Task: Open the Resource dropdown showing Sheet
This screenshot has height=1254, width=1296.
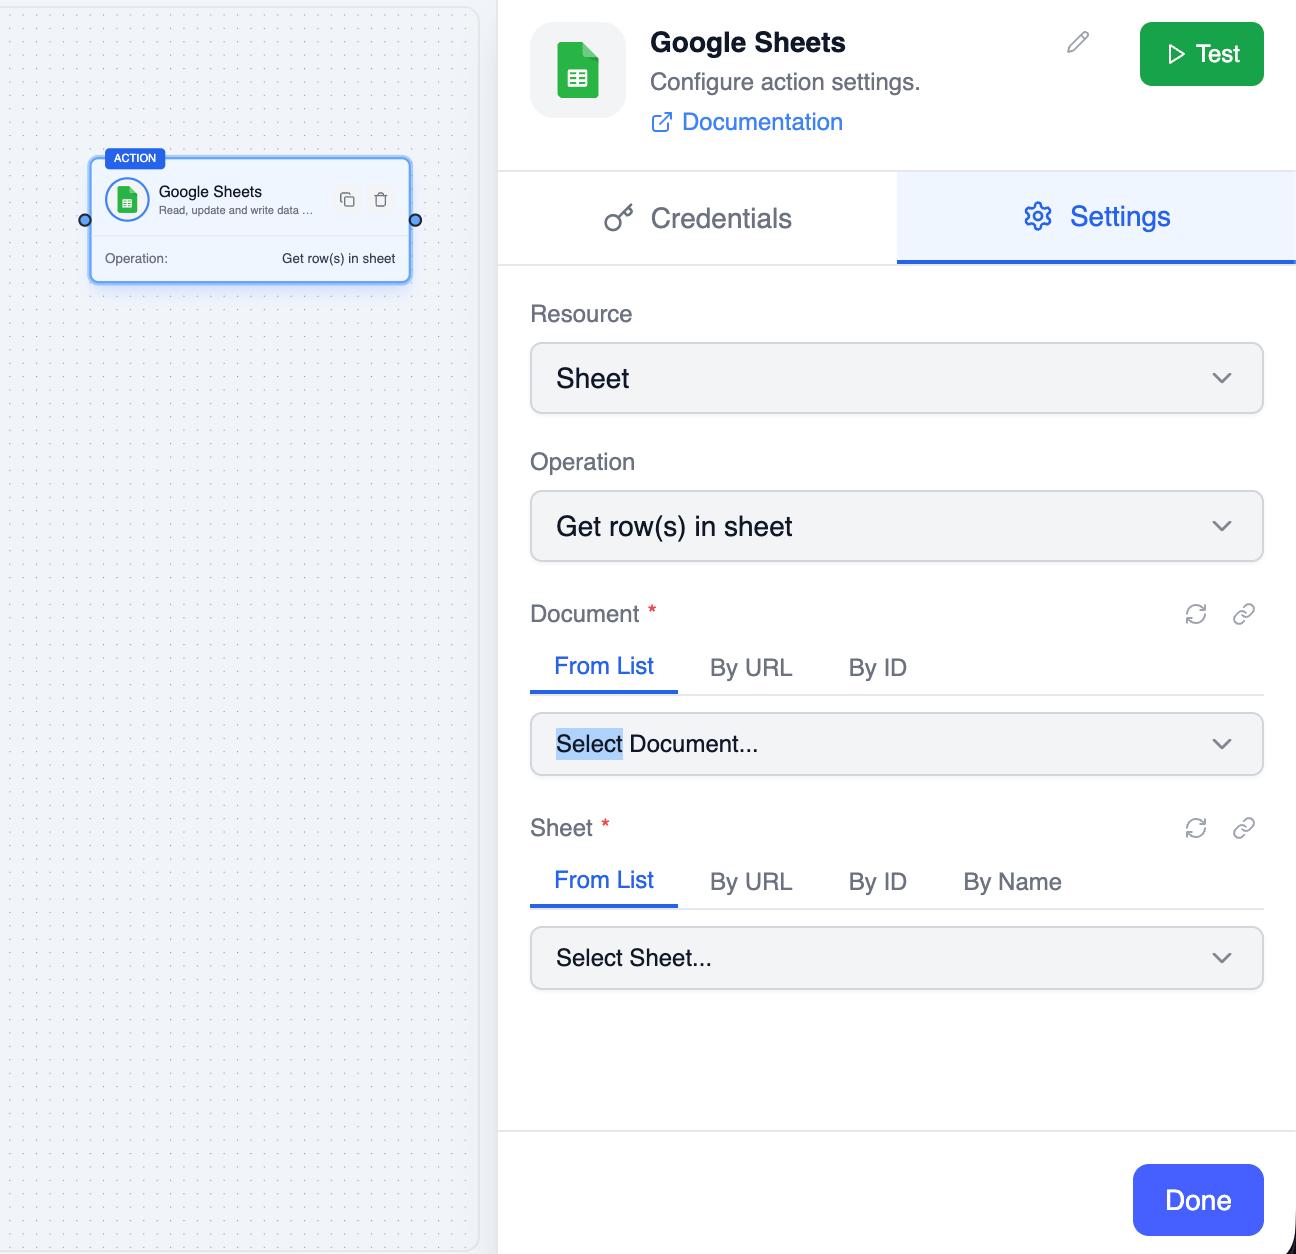Action: pos(897,378)
